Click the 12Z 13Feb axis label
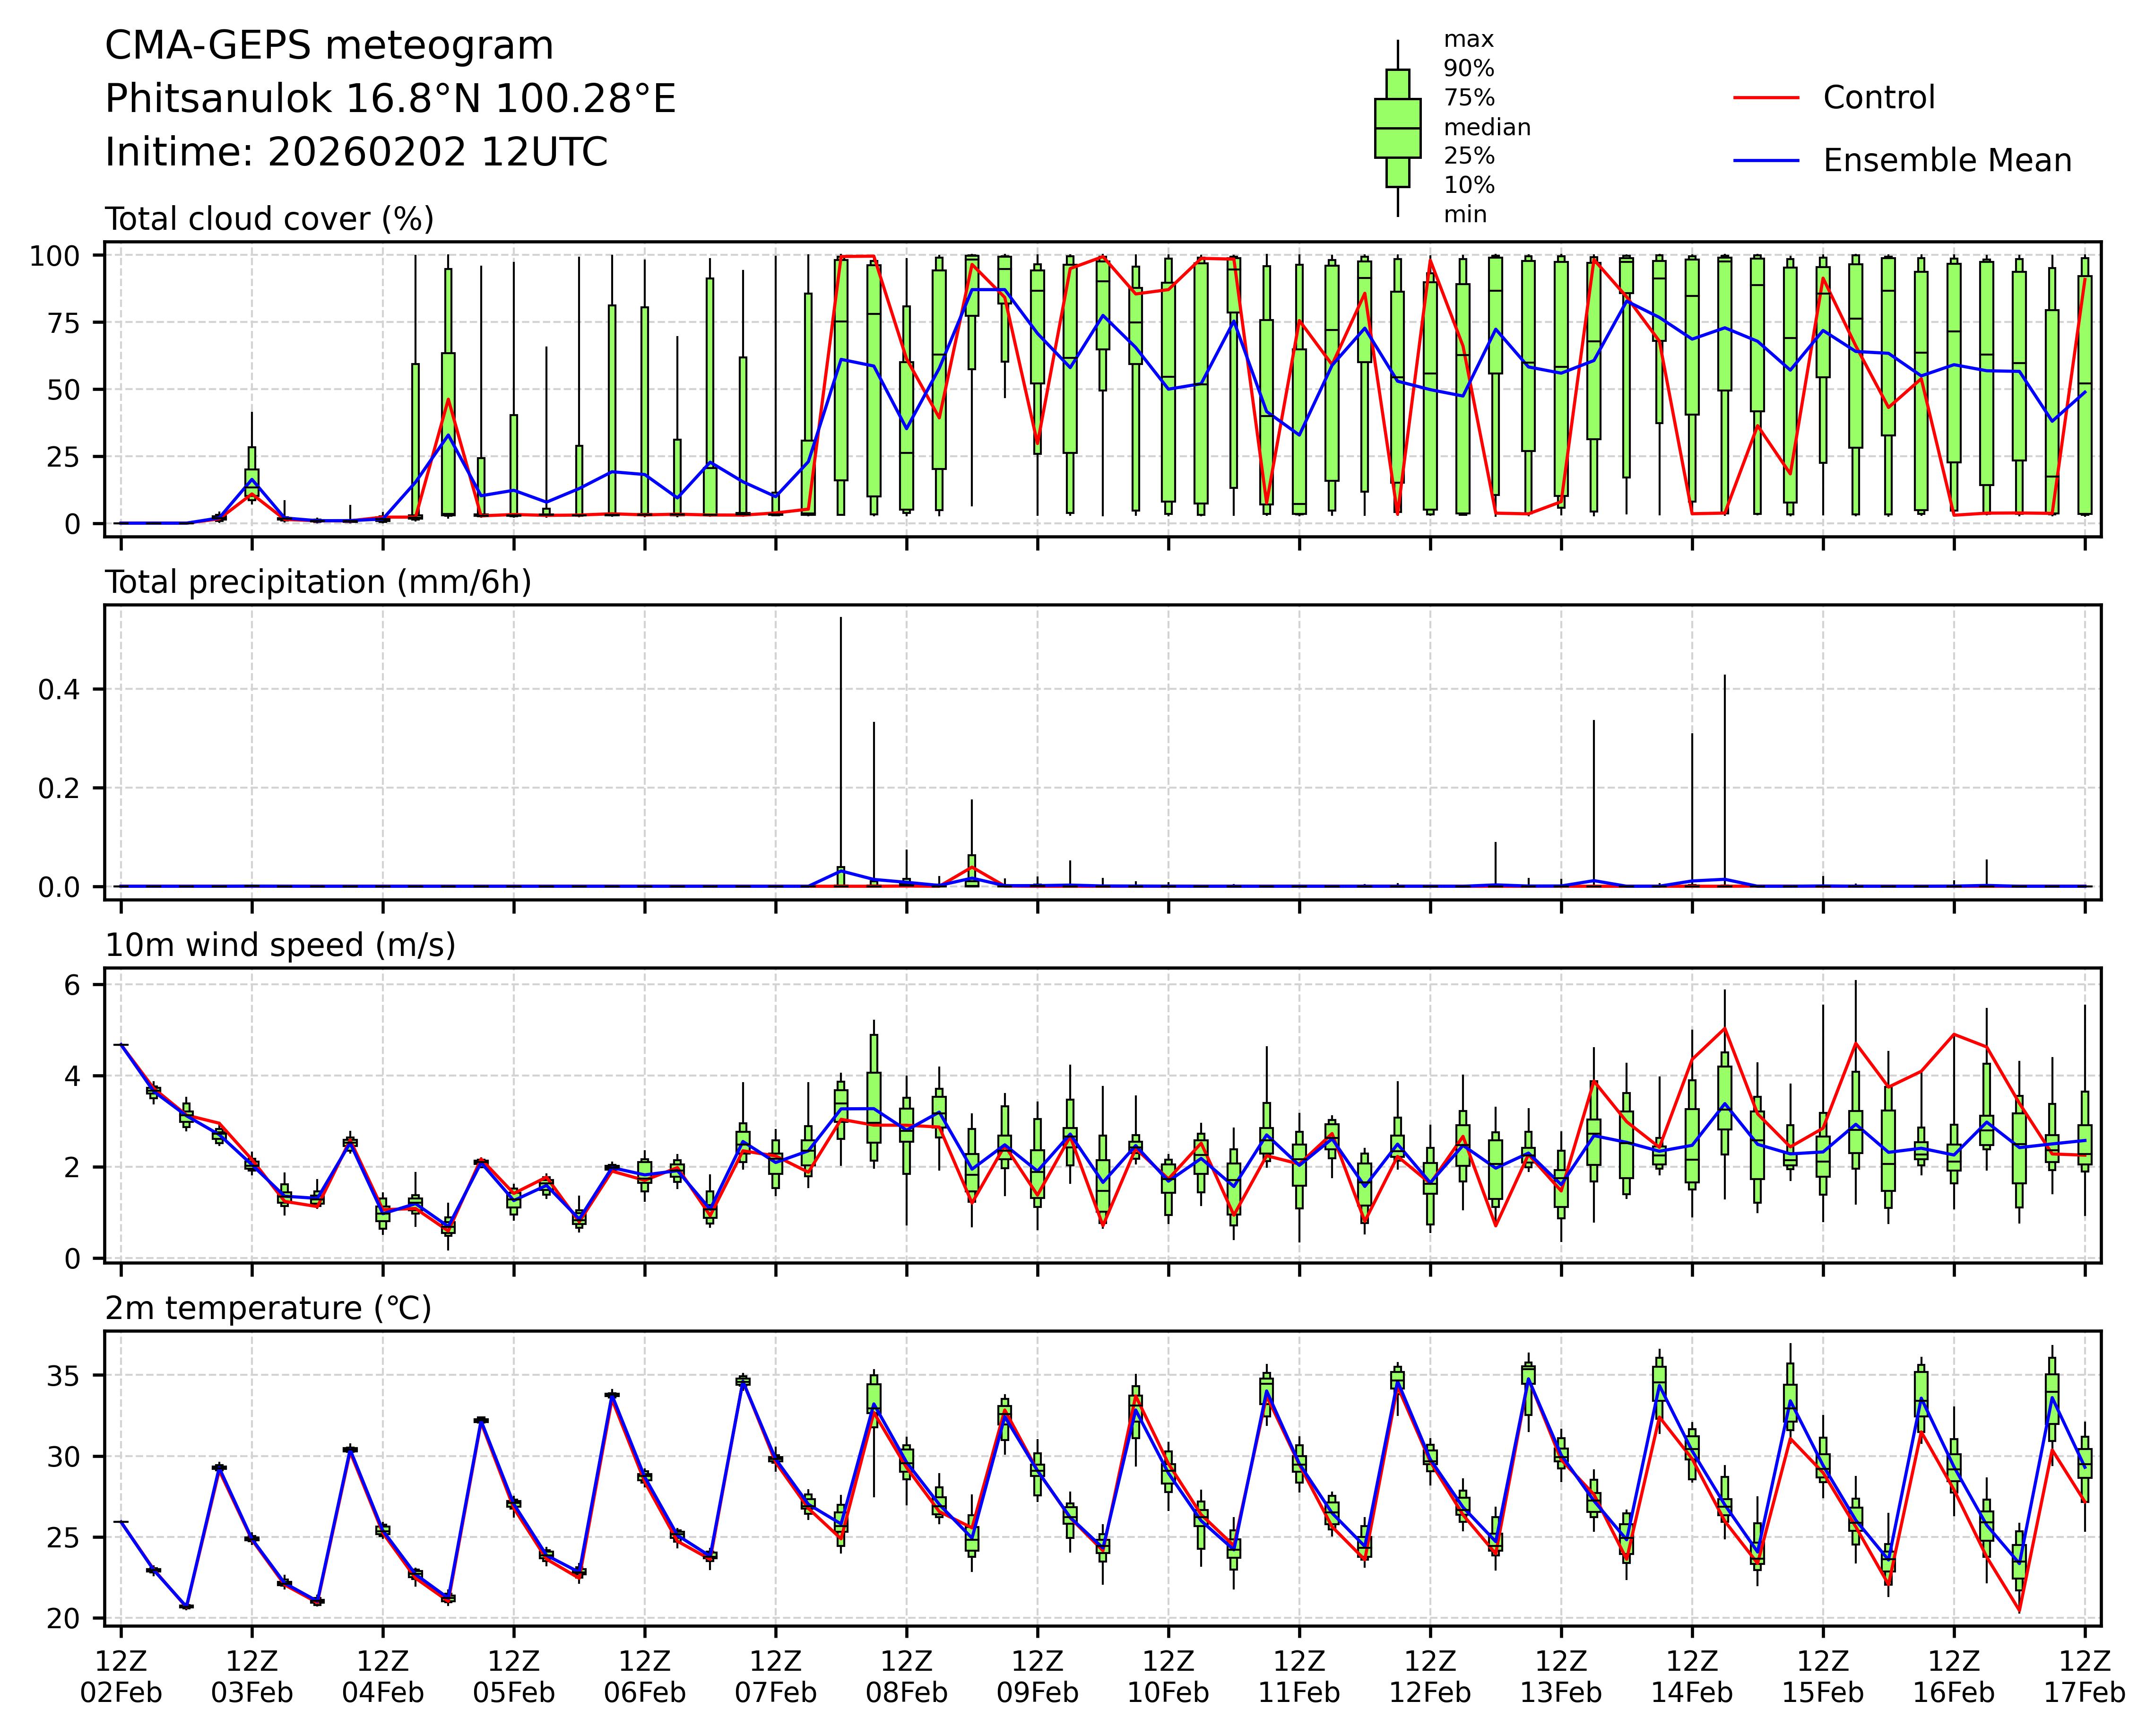 (x=1560, y=1677)
